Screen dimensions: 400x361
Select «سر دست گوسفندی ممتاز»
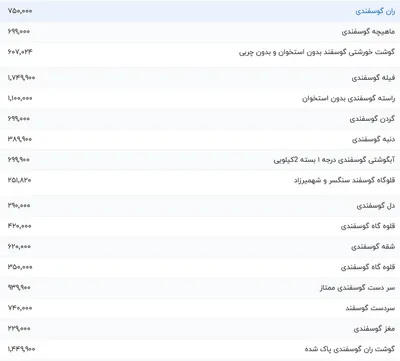point(357,288)
